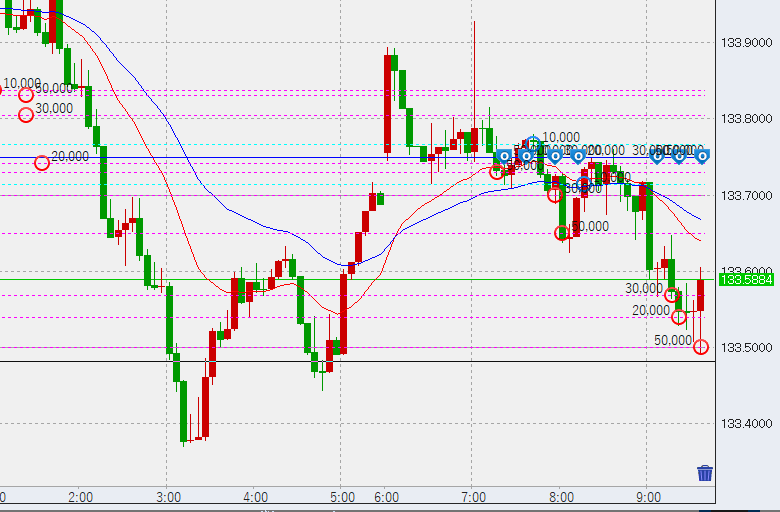The image size is (780, 512).
Task: Click the 133.4000 price axis label
Action: point(745,423)
